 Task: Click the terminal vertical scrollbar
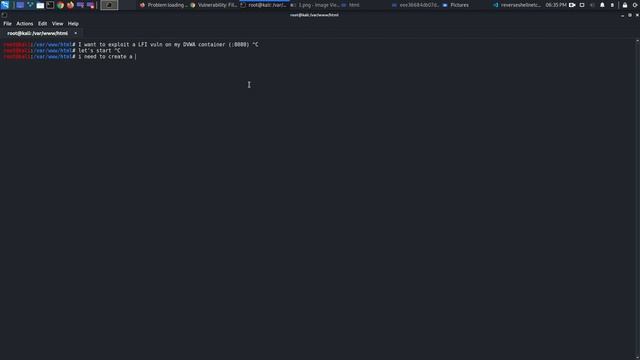coord(638,199)
